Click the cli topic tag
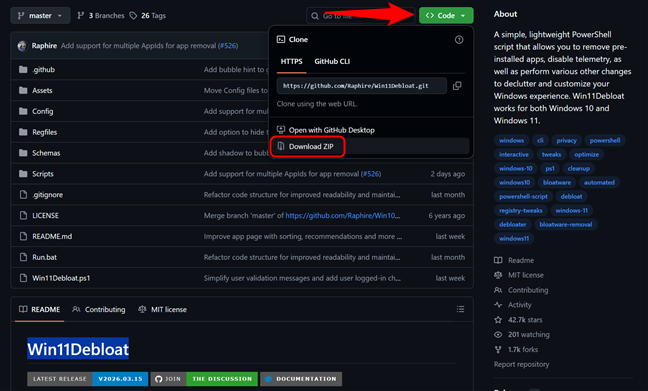 click(x=540, y=141)
